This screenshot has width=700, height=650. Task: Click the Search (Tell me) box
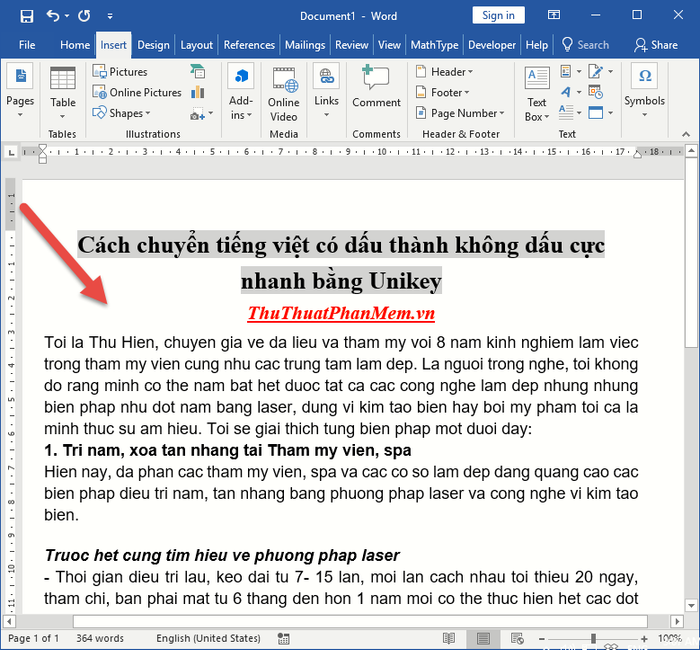coord(585,45)
